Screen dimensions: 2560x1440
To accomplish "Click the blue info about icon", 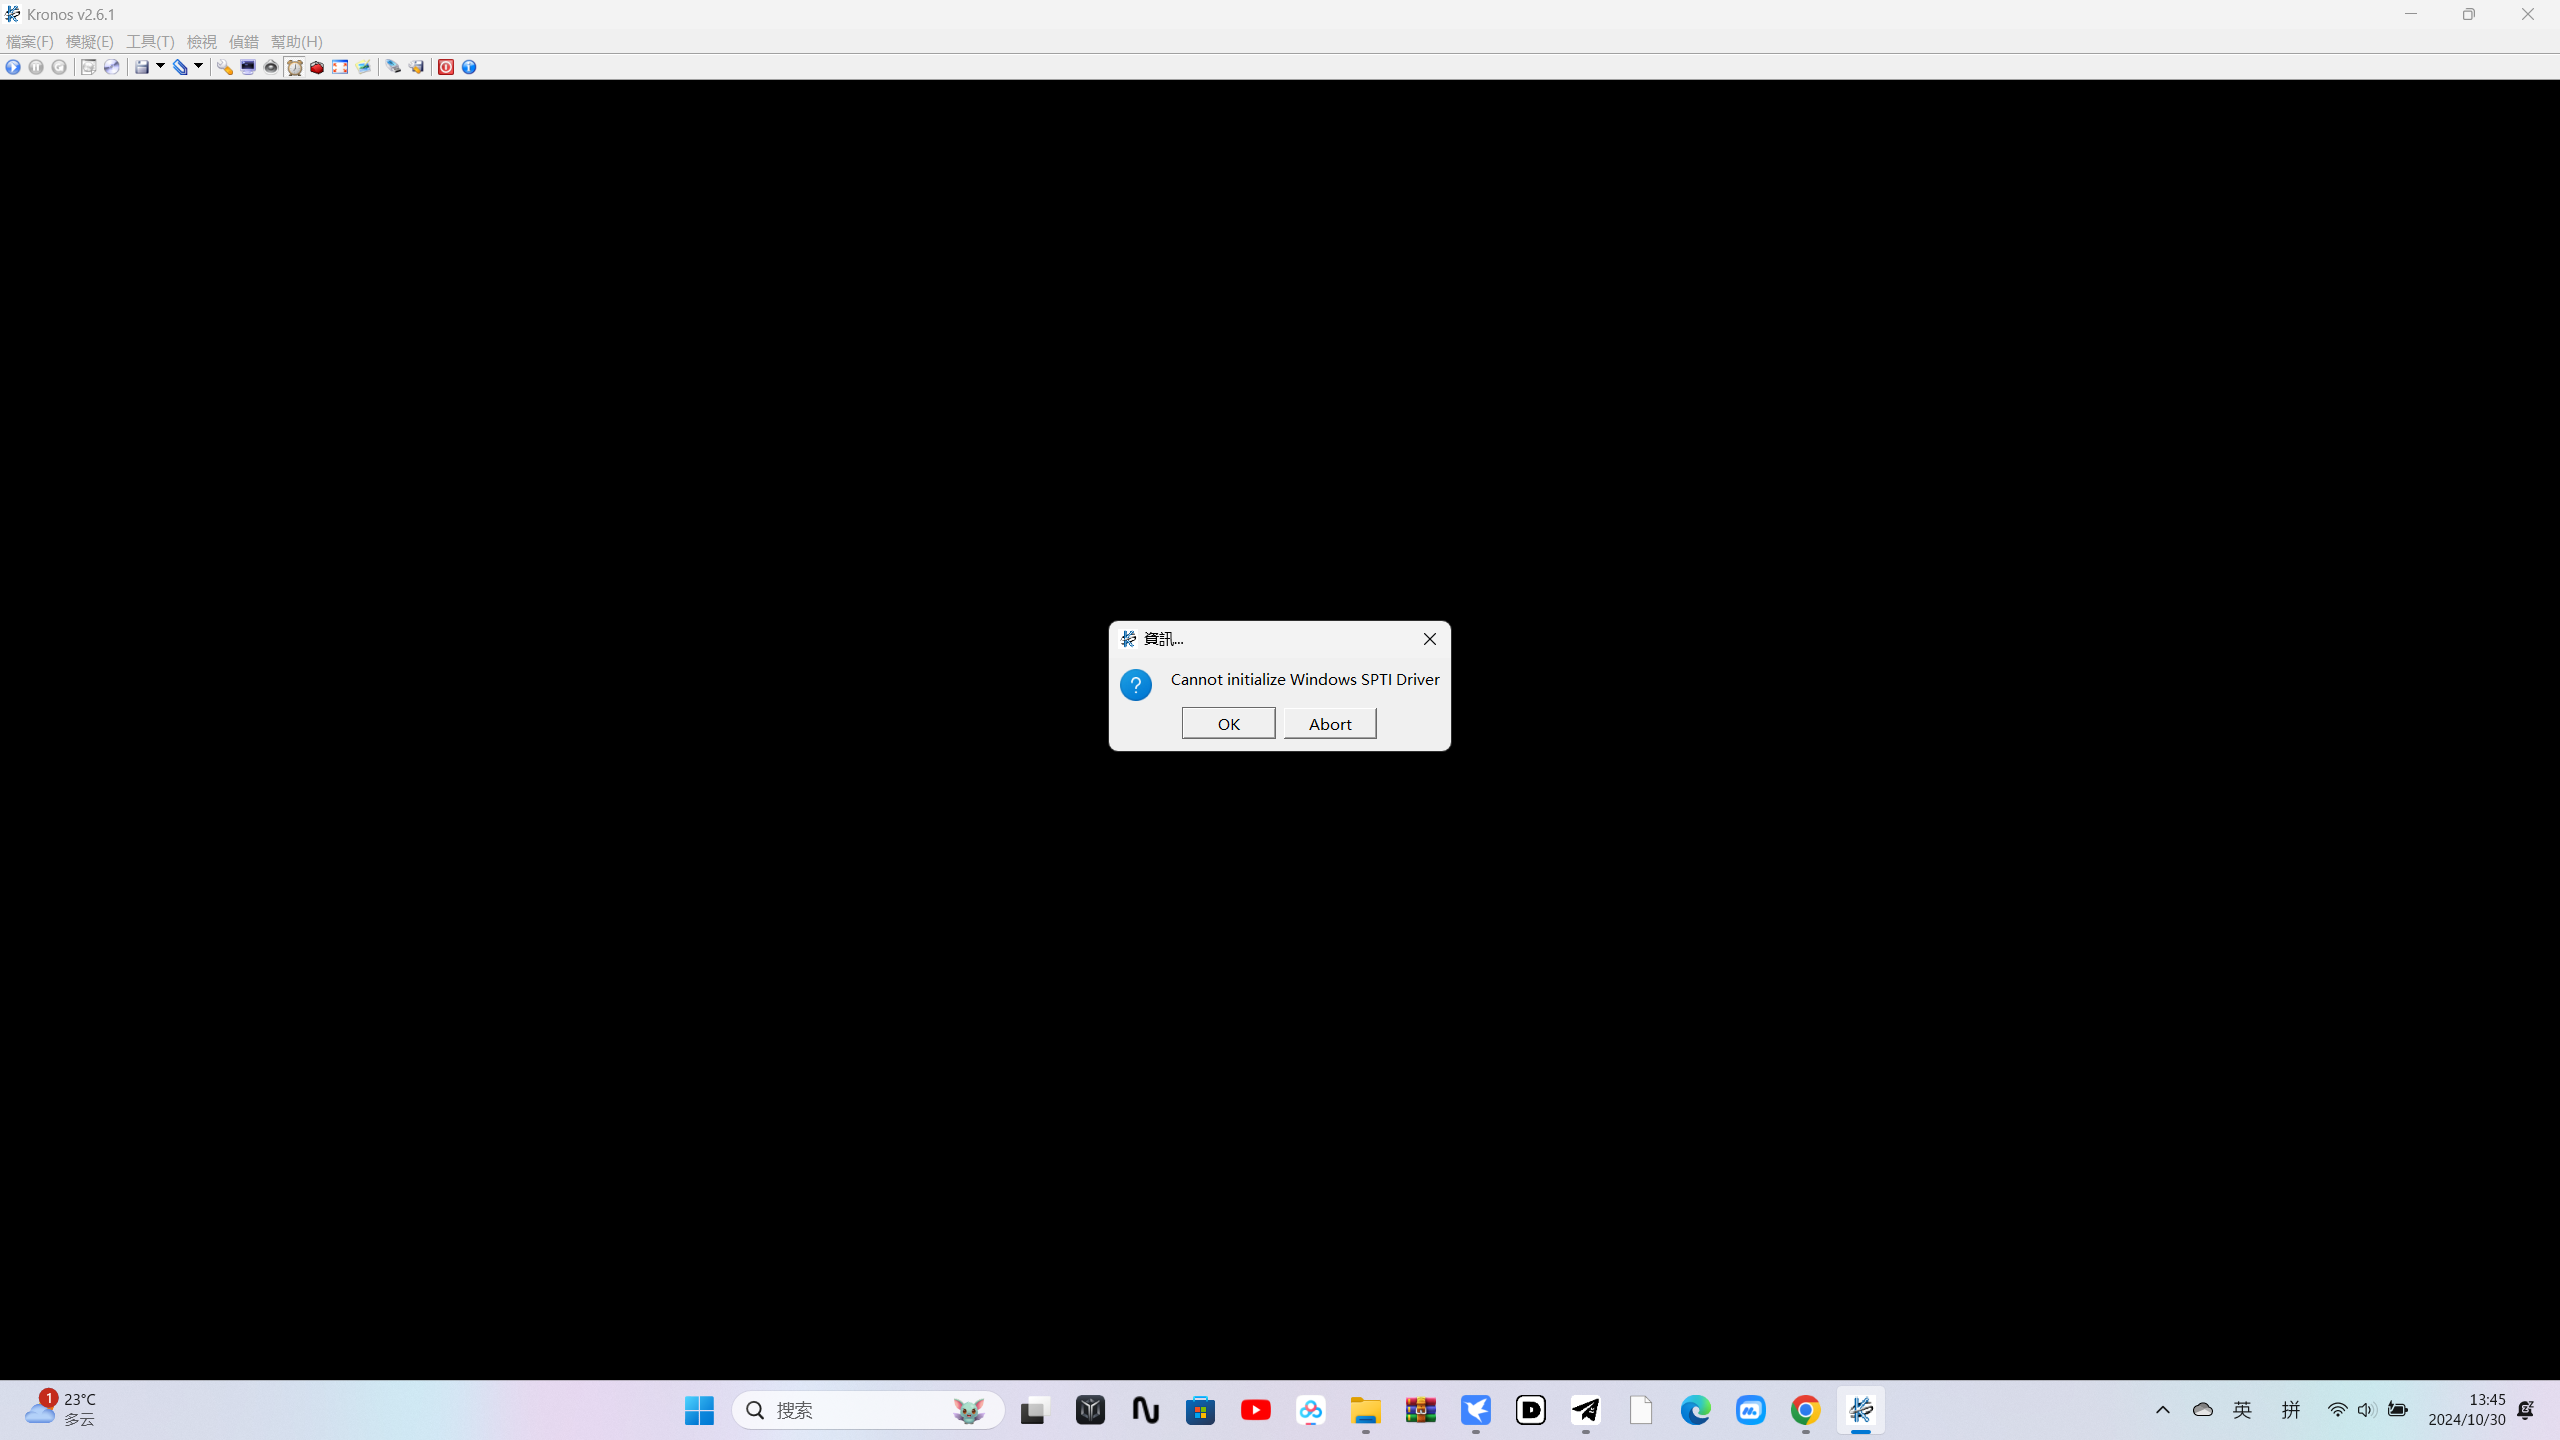I will 469,67.
